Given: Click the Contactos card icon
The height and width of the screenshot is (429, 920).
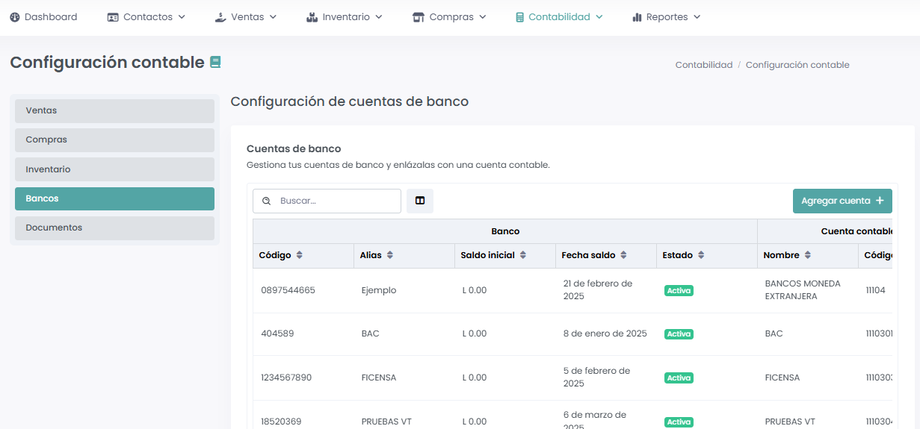Looking at the screenshot, I should pos(113,17).
